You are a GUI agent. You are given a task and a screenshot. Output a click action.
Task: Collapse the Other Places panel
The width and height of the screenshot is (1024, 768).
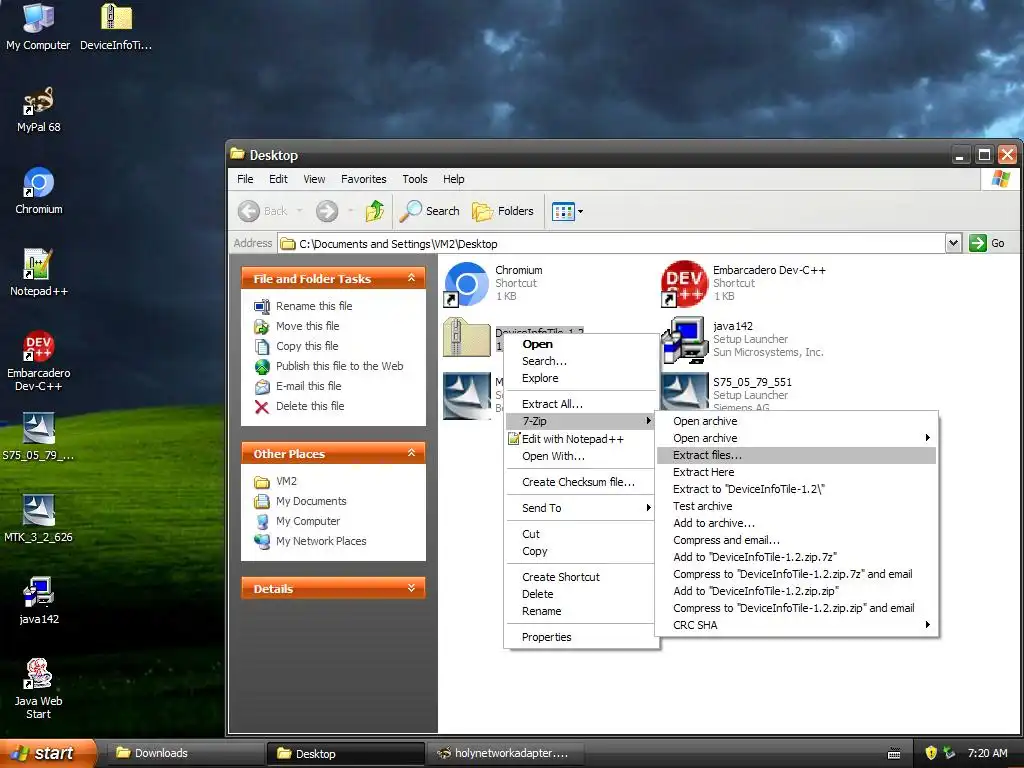coord(411,453)
